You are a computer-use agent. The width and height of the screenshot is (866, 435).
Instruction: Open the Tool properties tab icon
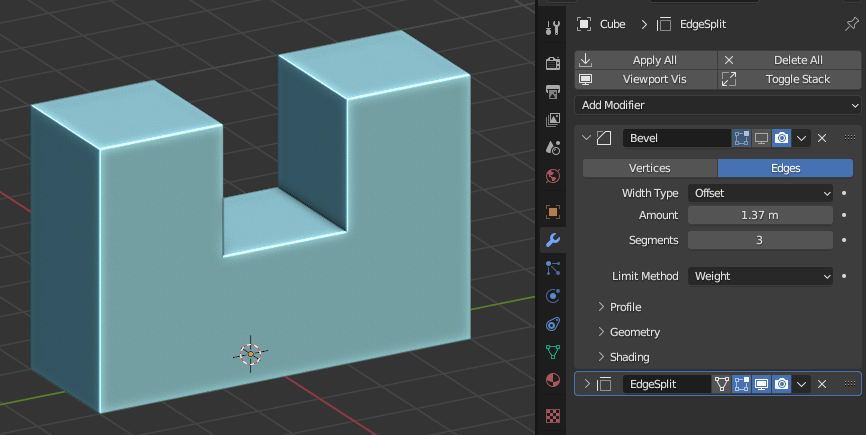point(552,28)
